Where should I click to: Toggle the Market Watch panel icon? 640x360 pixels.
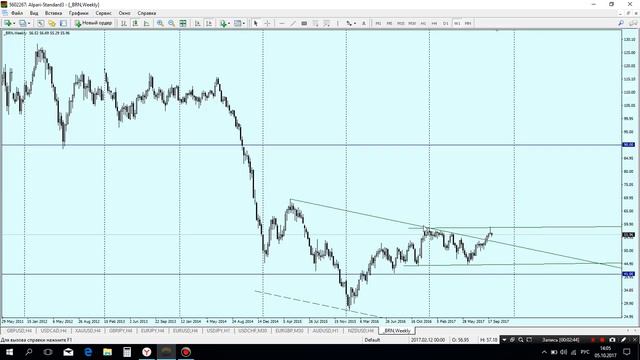click(x=41, y=24)
